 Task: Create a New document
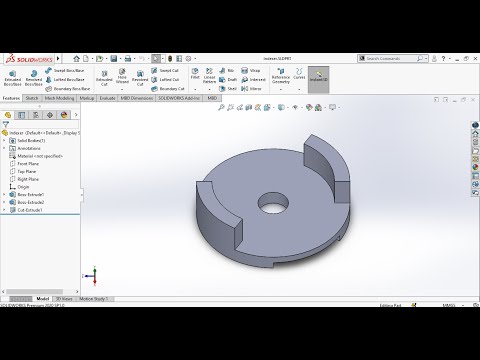tap(86, 59)
